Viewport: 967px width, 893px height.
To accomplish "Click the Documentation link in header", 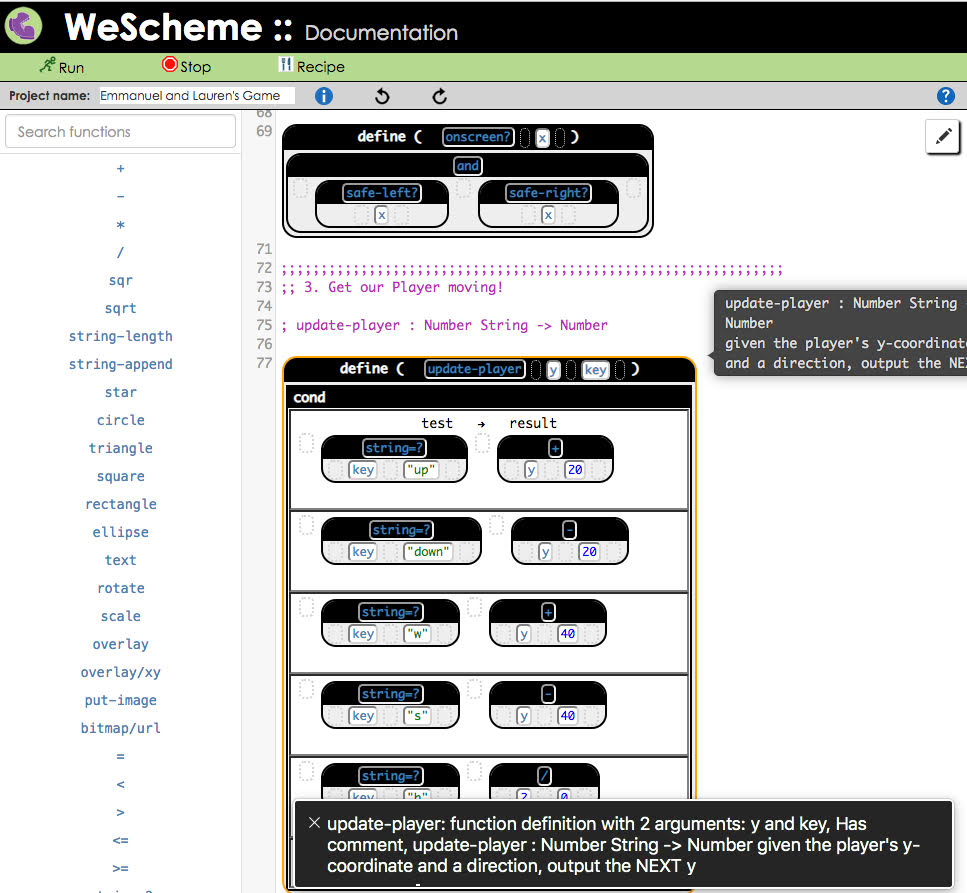I will tap(381, 32).
